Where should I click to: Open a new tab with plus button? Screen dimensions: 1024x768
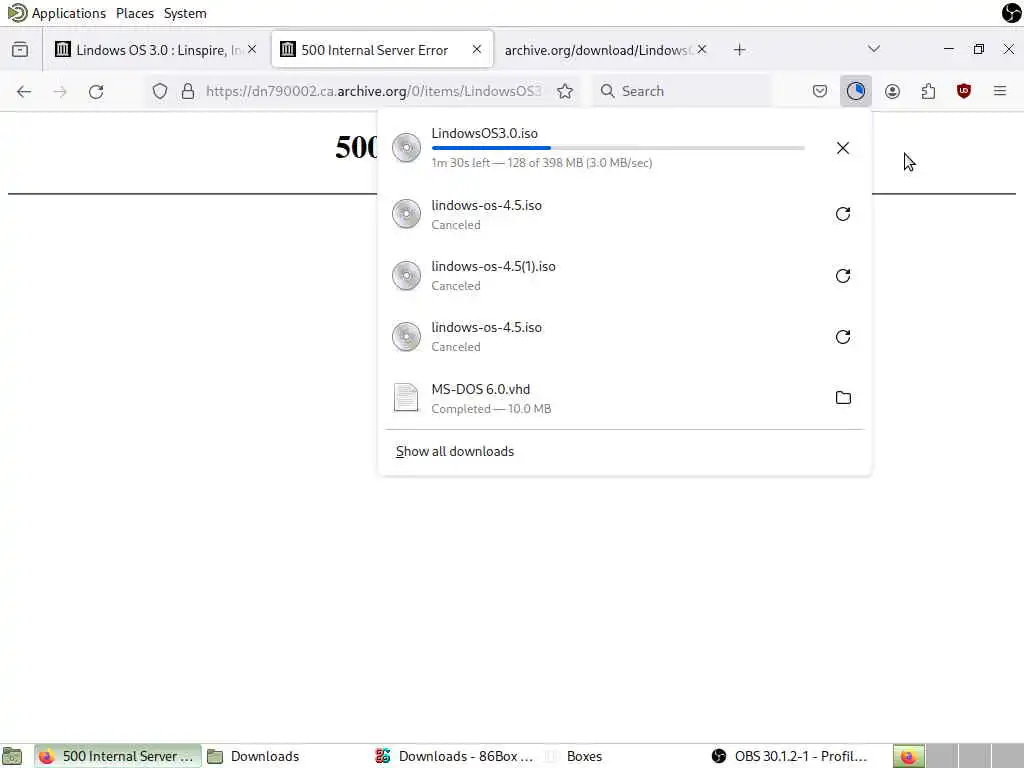click(739, 50)
